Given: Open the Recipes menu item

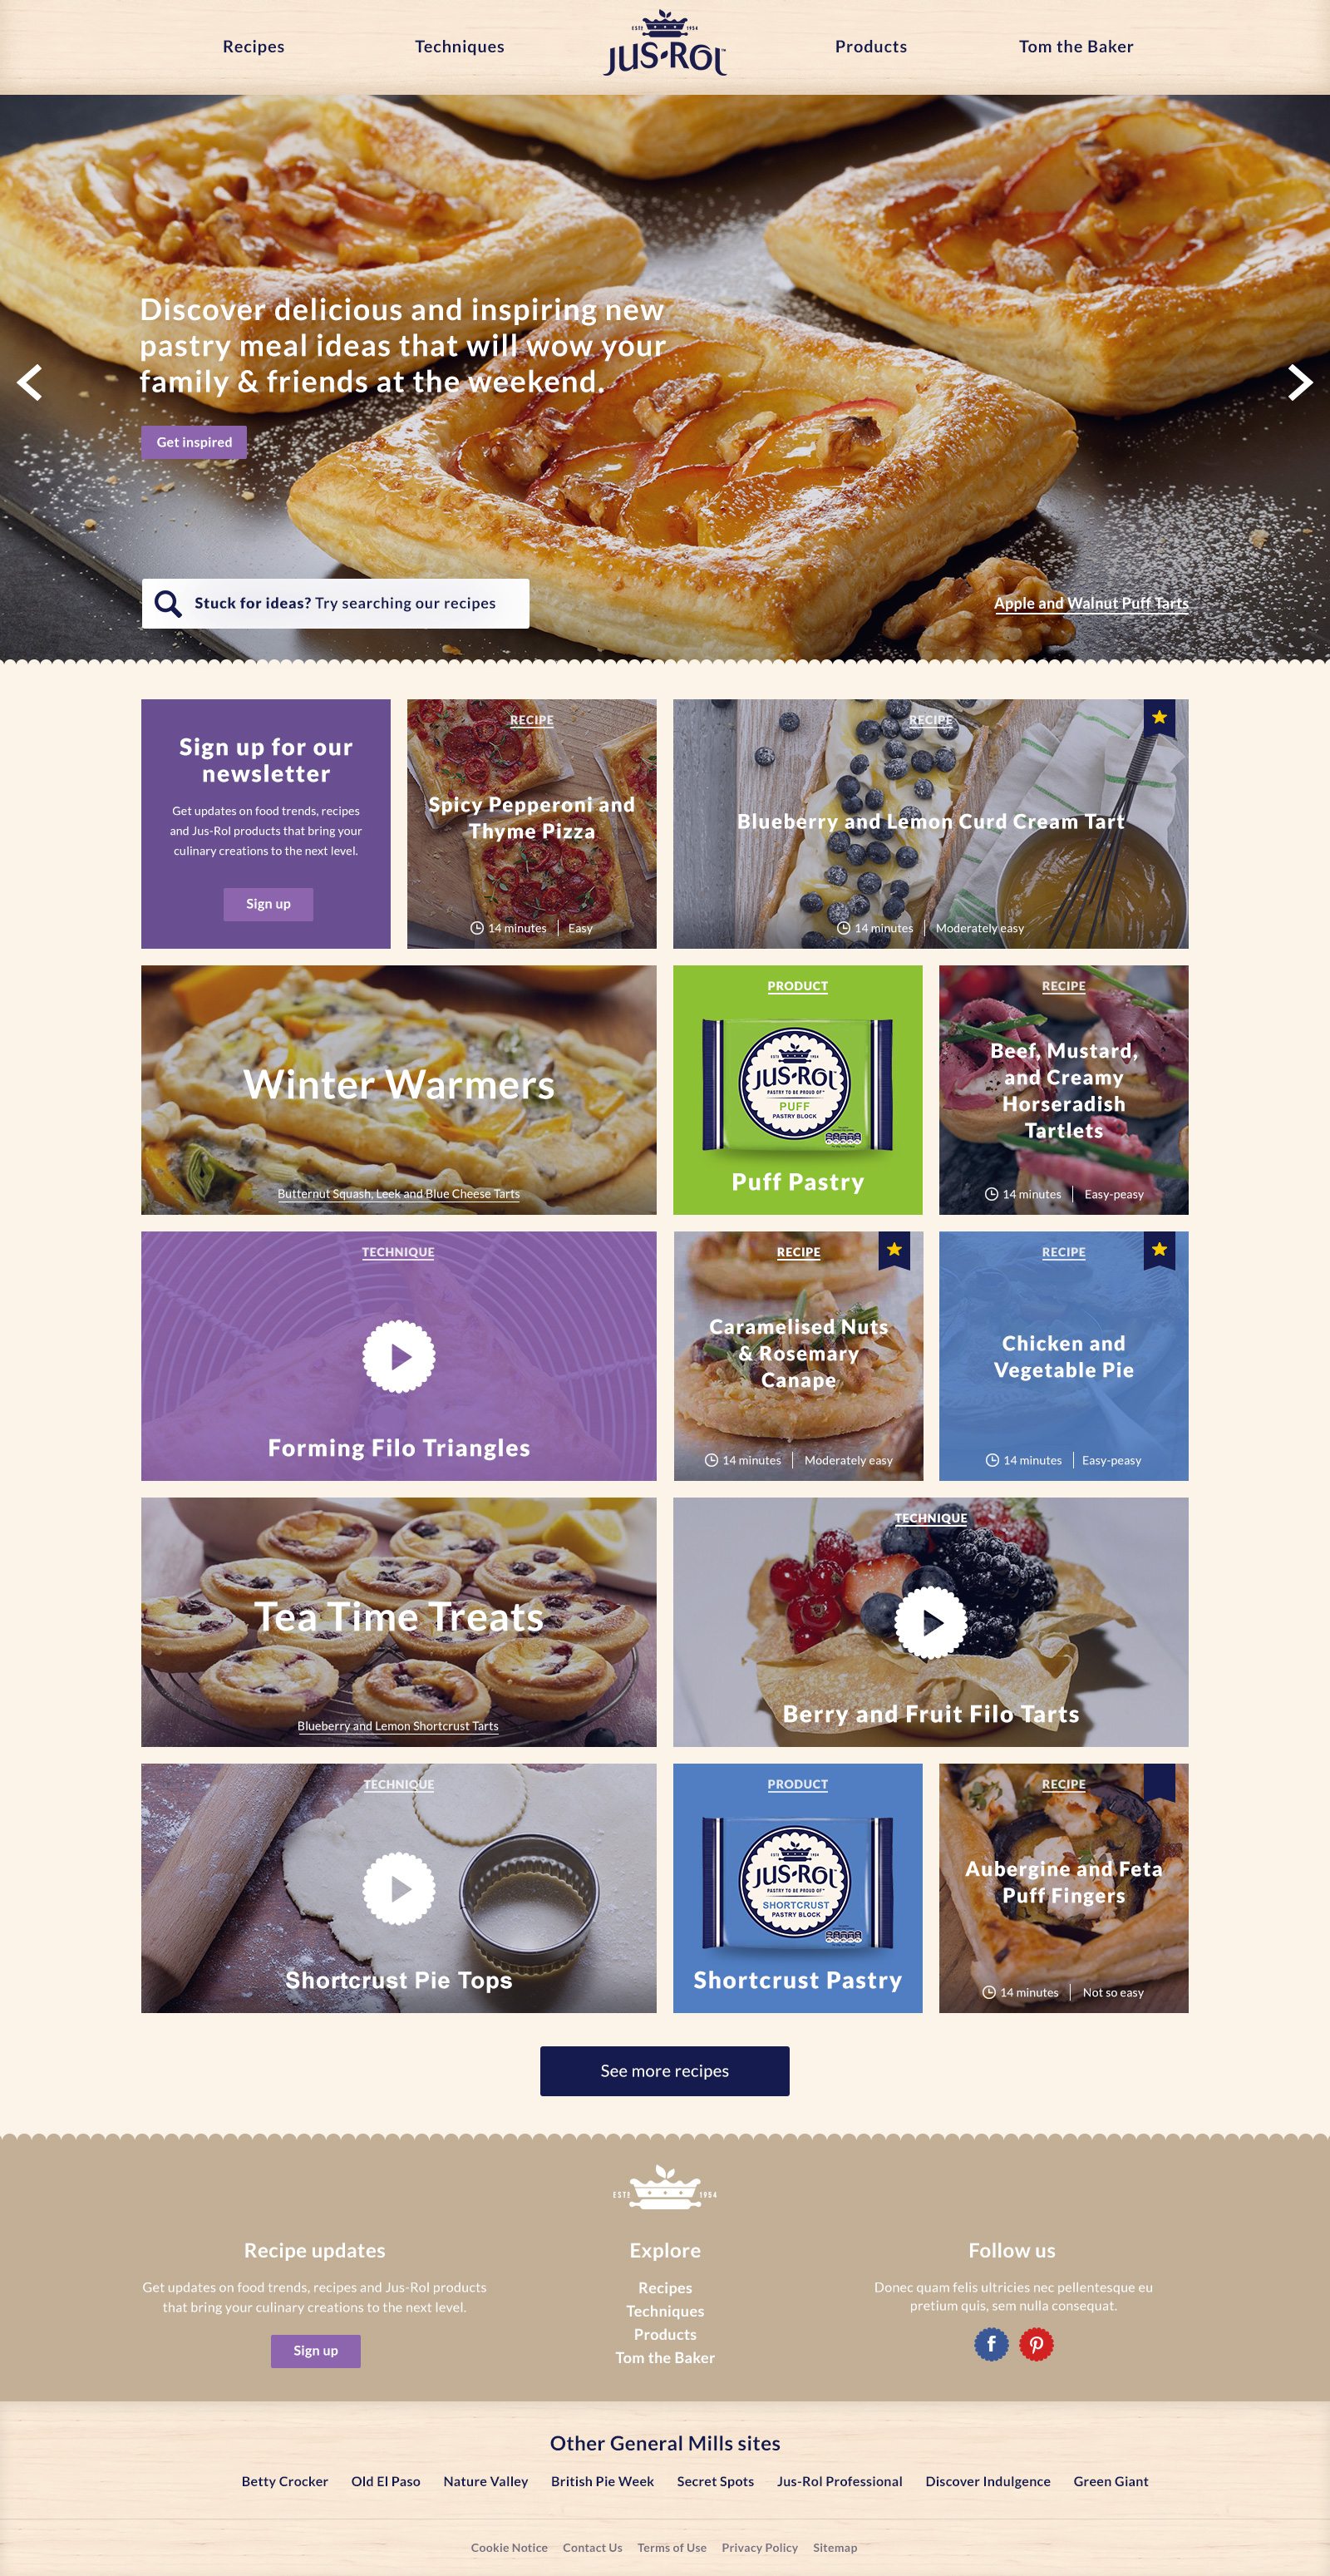Looking at the screenshot, I should pos(253,47).
